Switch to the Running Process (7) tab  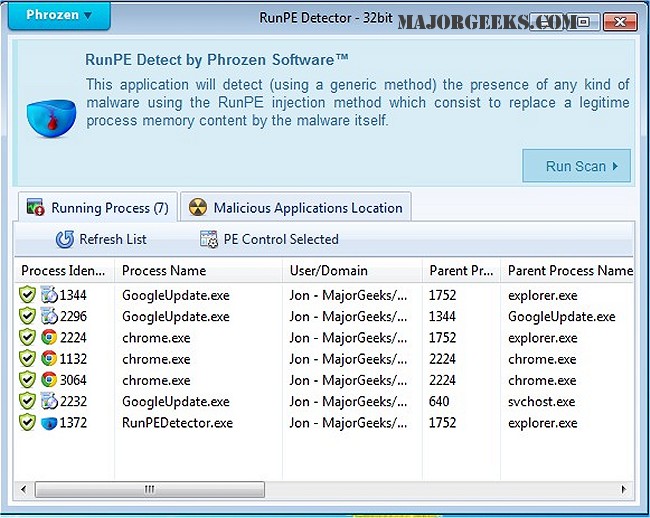pyautogui.click(x=98, y=207)
